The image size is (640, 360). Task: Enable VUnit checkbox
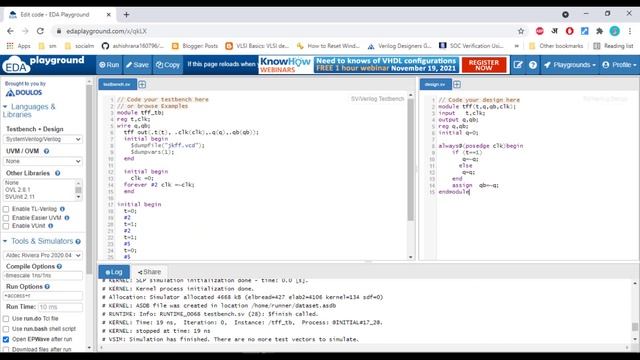(x=6, y=226)
